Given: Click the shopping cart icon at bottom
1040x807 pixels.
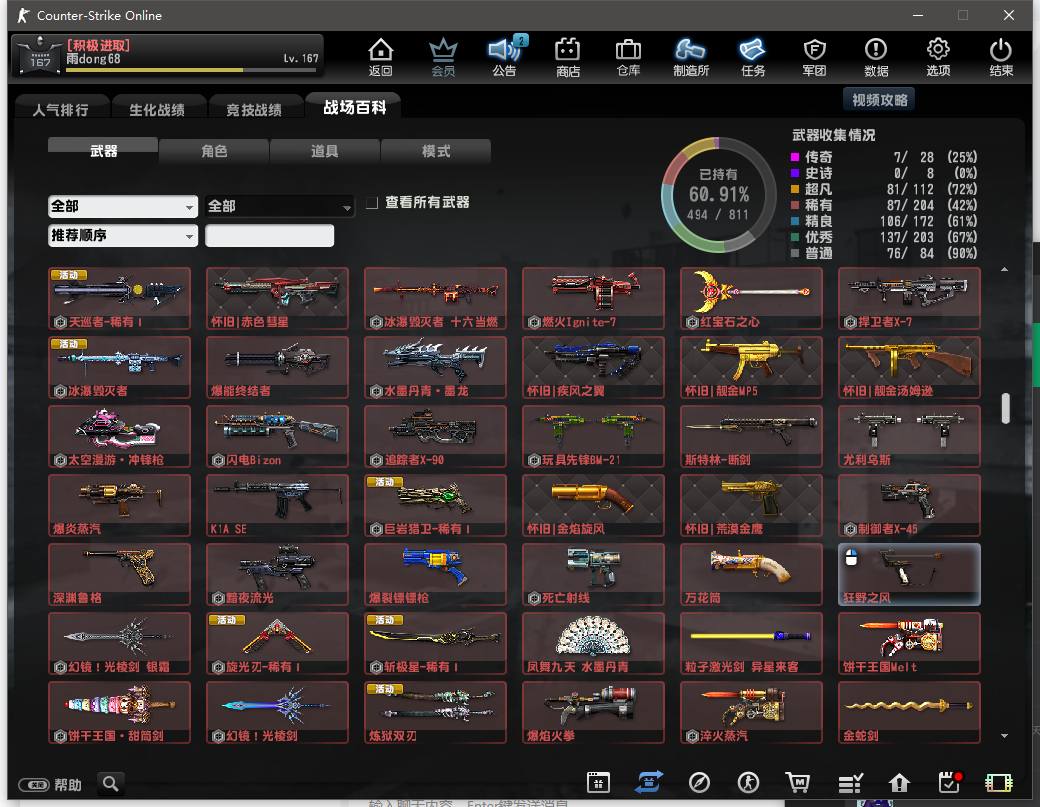Looking at the screenshot, I should 798,783.
